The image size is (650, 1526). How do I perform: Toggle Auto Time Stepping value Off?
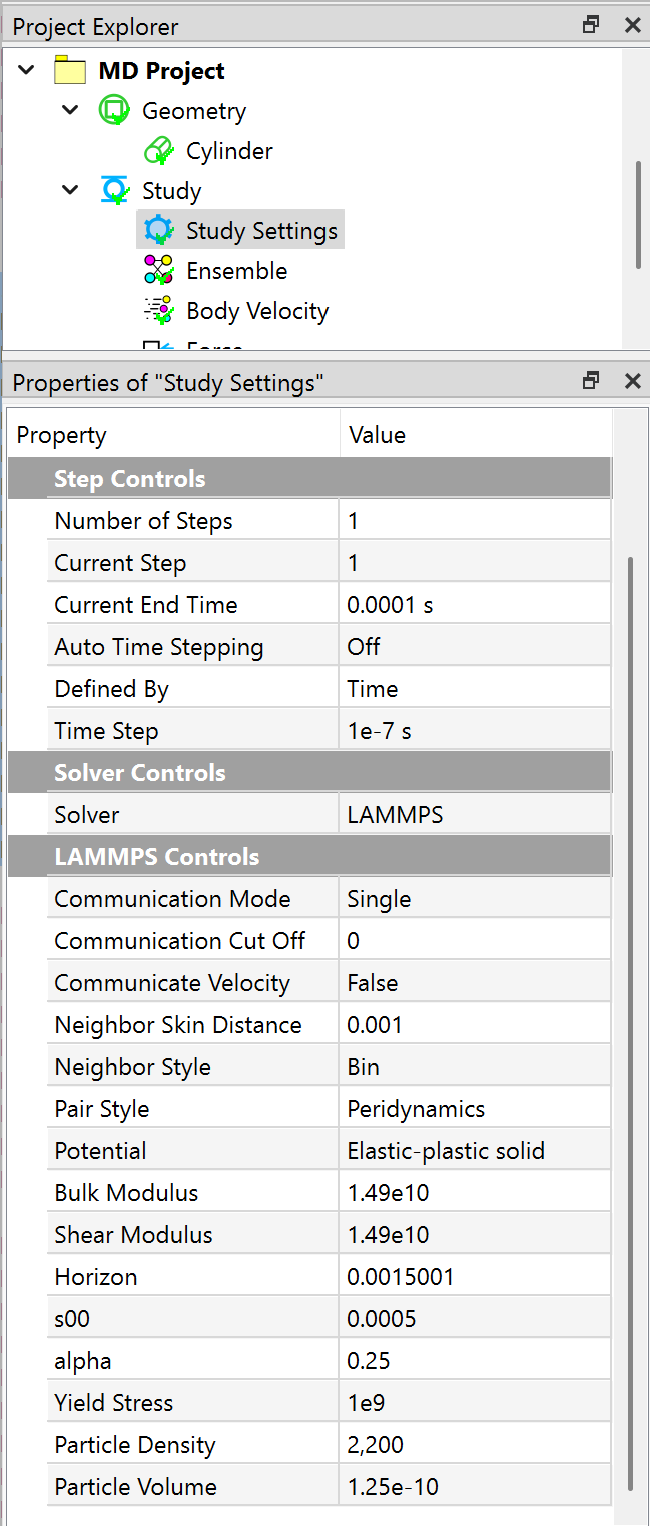(x=475, y=647)
